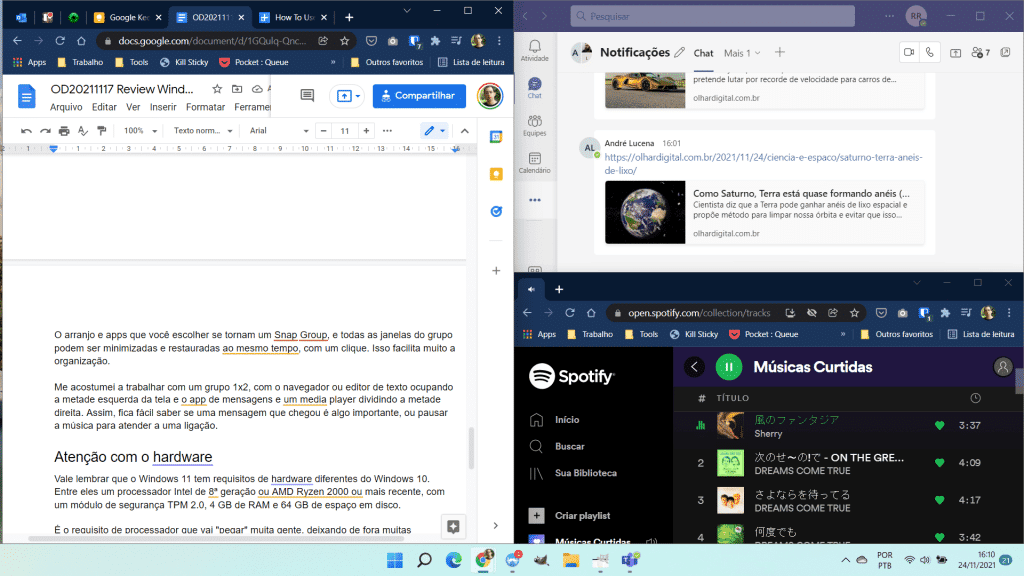Run spell check in Docs toolbar
The width and height of the screenshot is (1024, 576).
83,131
